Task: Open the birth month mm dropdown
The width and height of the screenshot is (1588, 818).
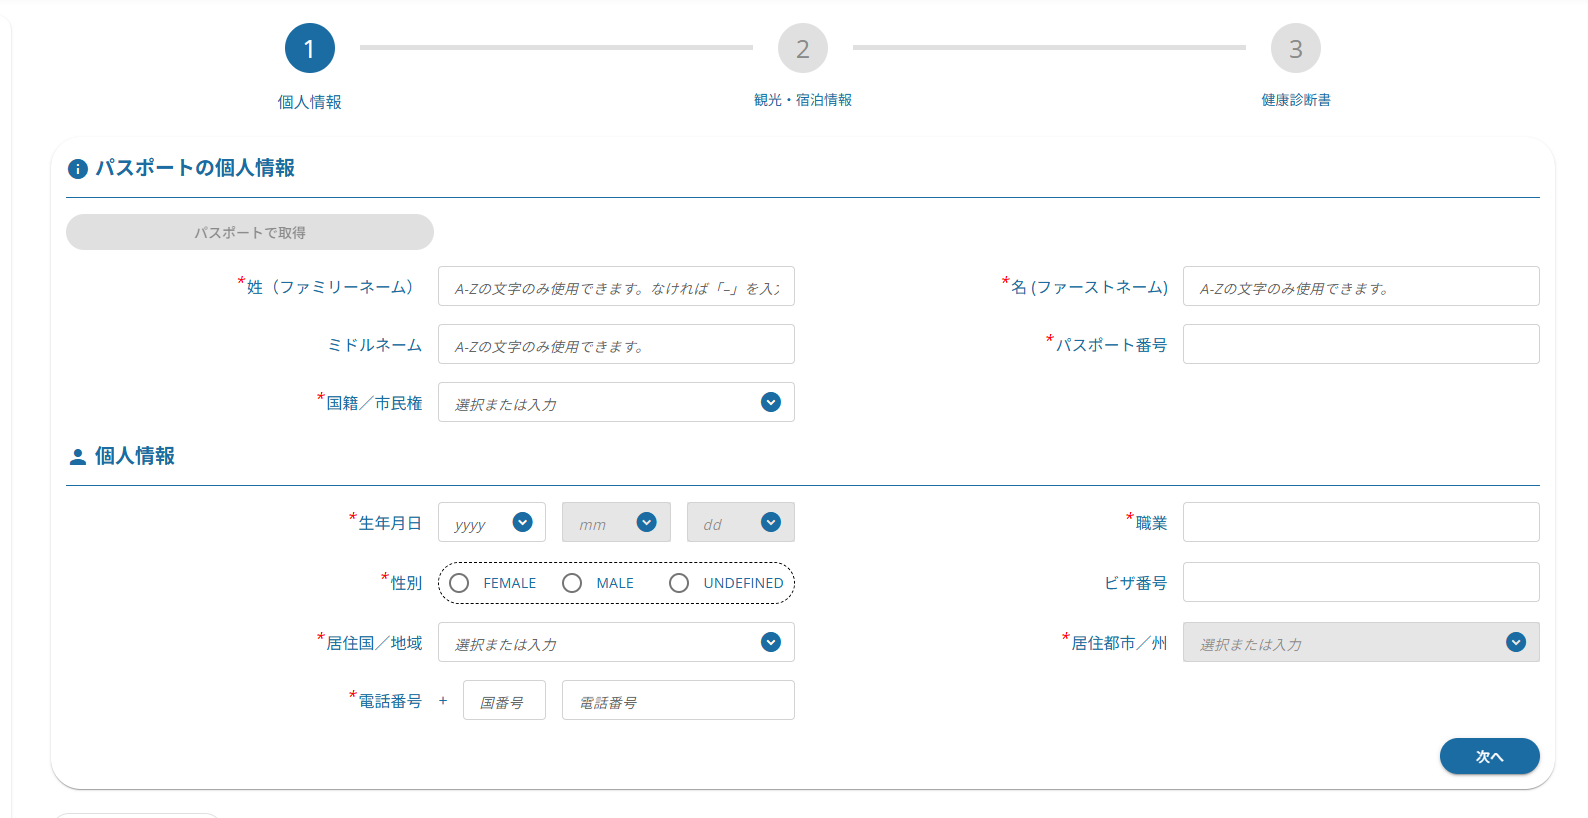Action: [616, 522]
